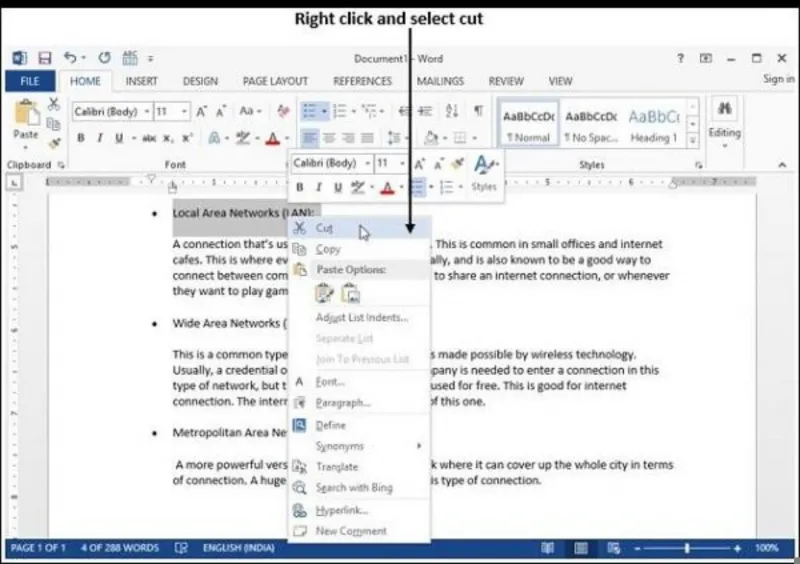Select Cut from the context menu

click(360, 228)
